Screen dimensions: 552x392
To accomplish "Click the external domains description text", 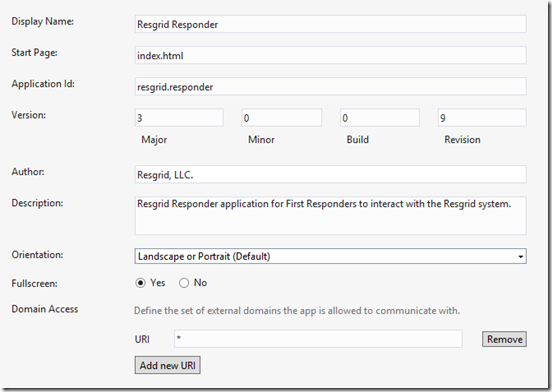I will point(297,311).
